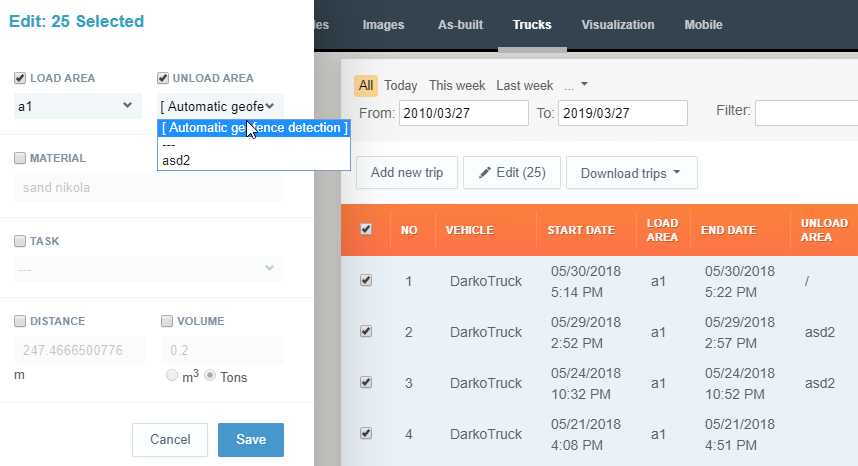Click the 05/30/2018 5:22 PM end date

tap(740, 282)
